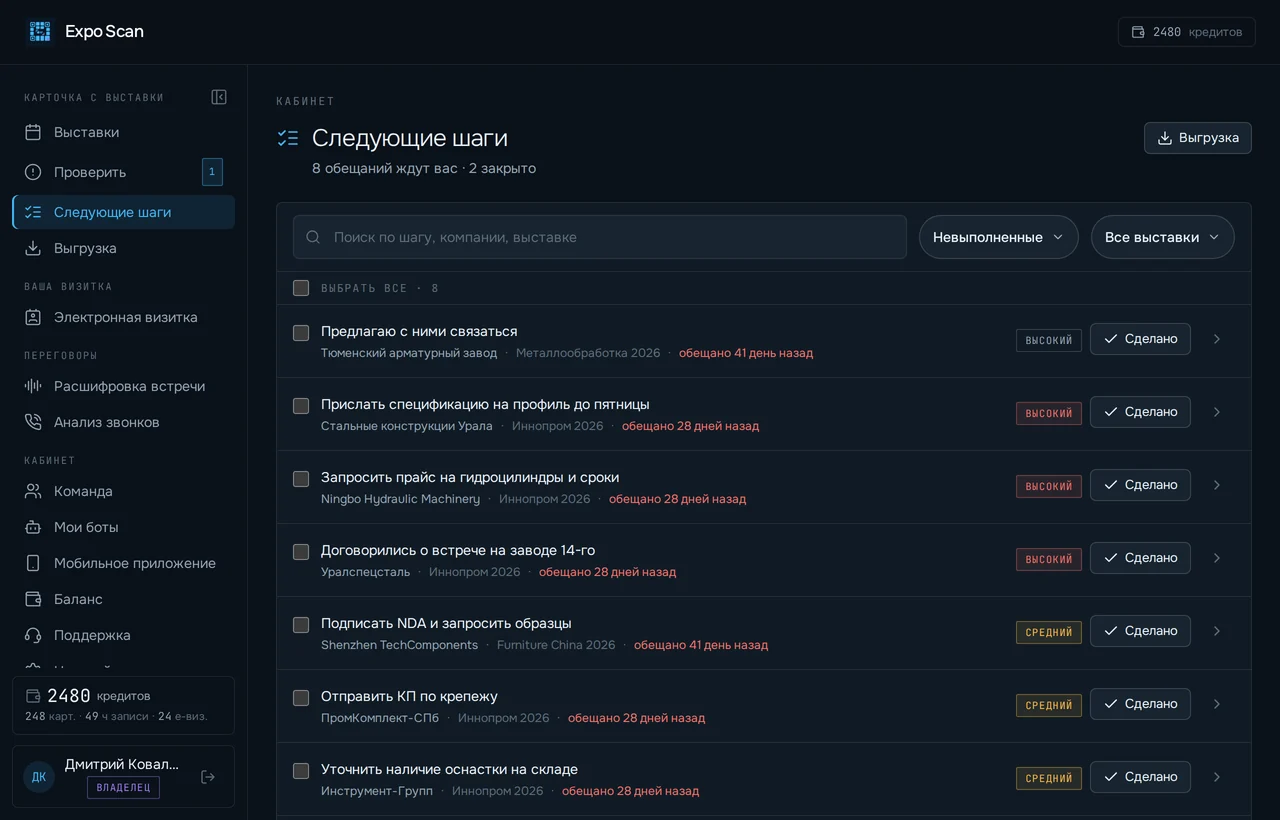The height and width of the screenshot is (820, 1280).
Task: Mark Отправить КП по крепежу as Сделано
Action: pos(1140,704)
